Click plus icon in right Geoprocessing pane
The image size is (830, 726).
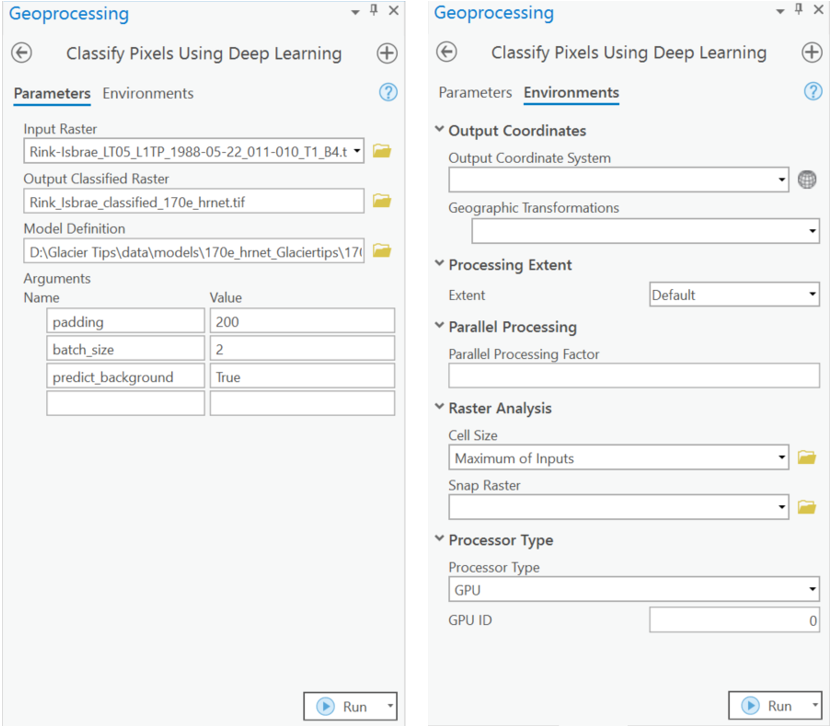tap(811, 53)
